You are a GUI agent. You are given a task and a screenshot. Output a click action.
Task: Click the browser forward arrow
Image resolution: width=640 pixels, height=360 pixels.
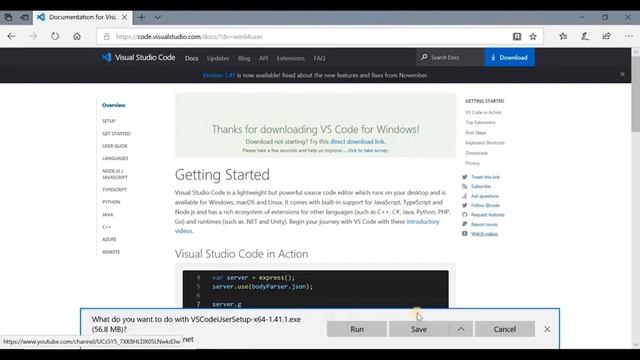[33, 36]
